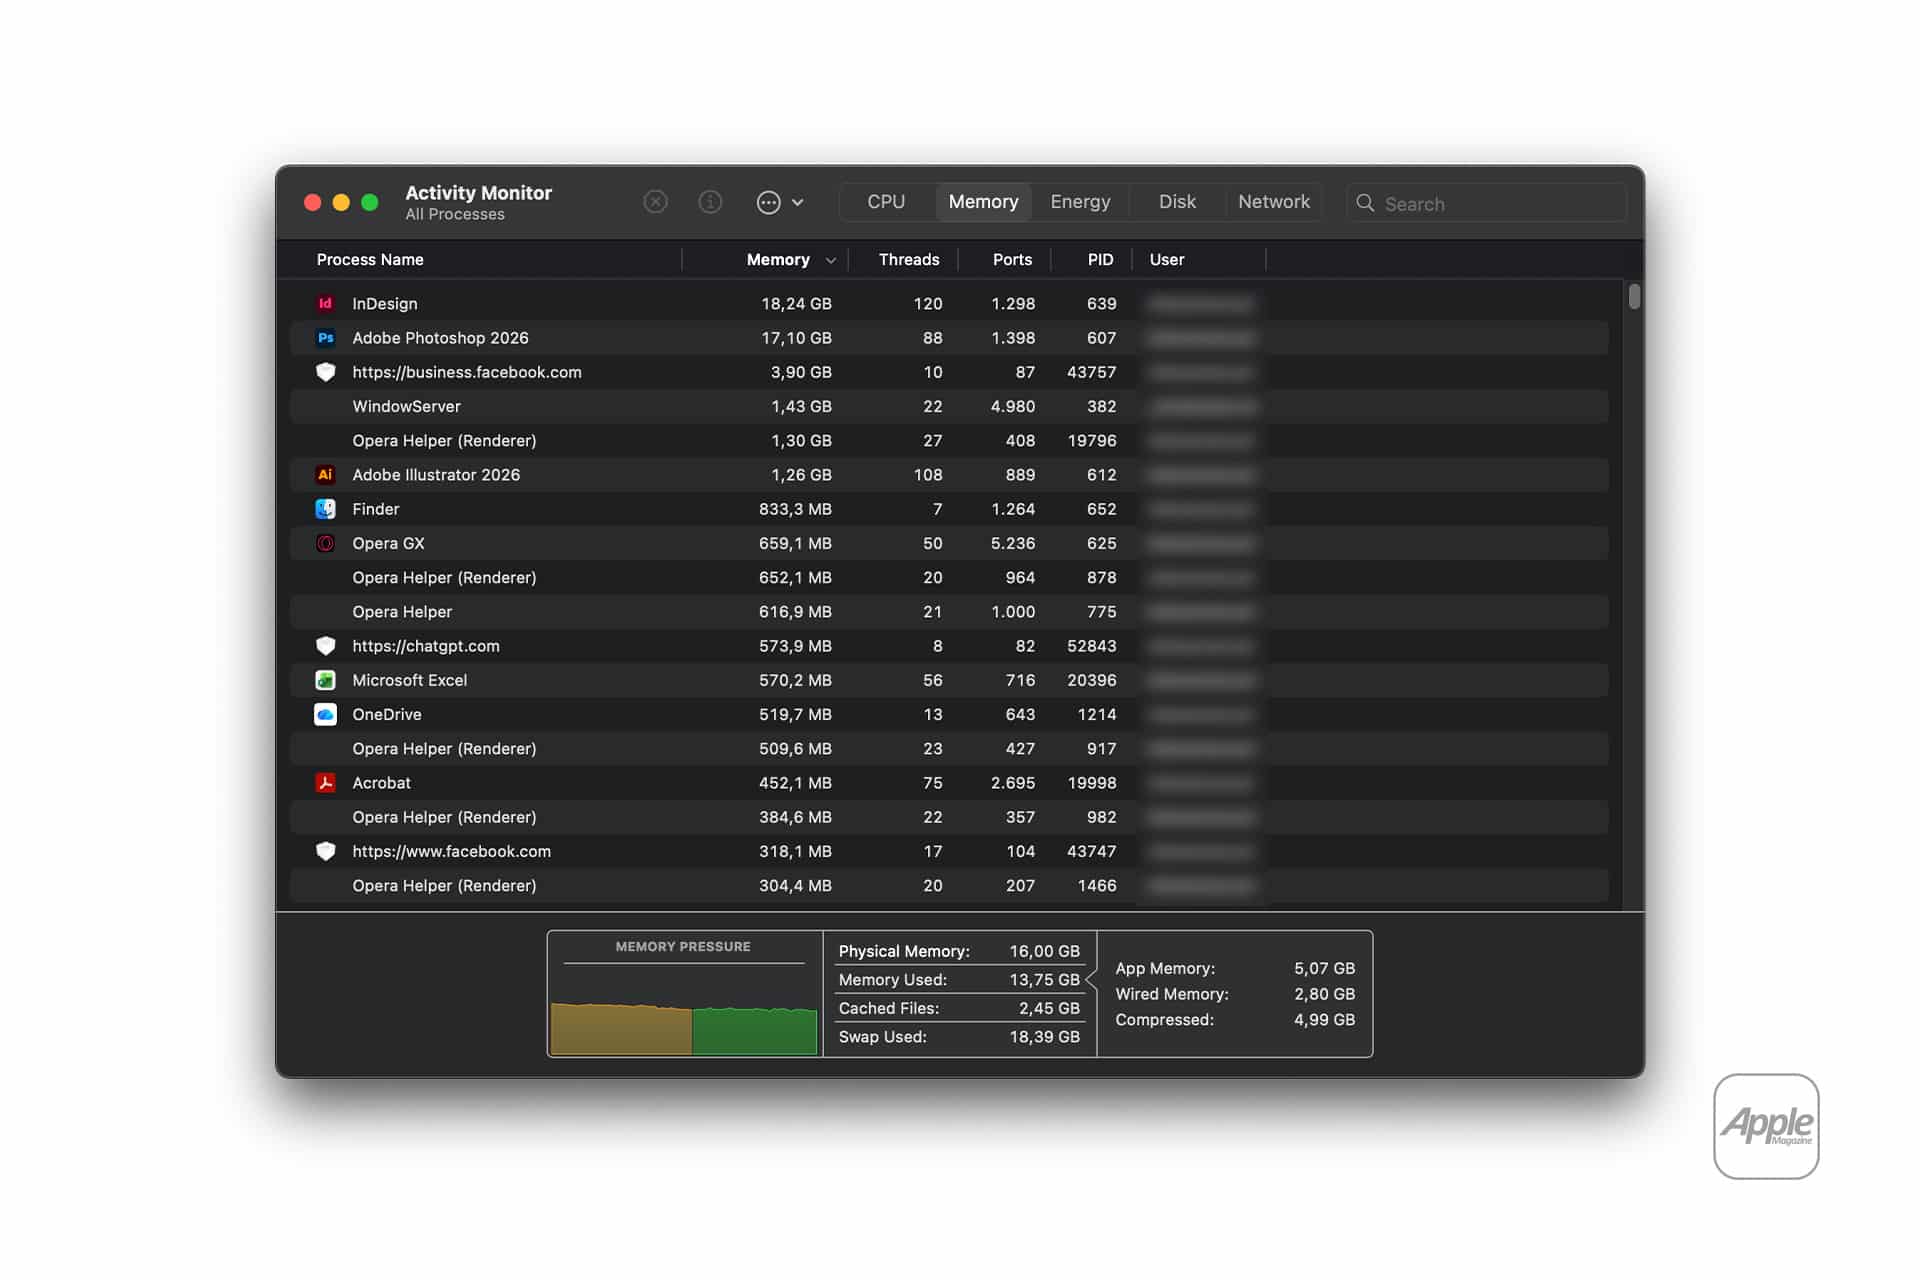Select the WindowServer process row
Viewport: 1920px width, 1280px height.
coord(949,406)
